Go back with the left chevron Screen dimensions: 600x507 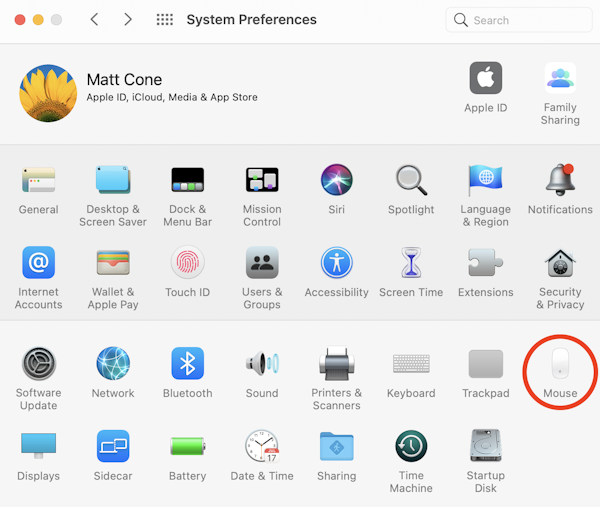(x=95, y=19)
